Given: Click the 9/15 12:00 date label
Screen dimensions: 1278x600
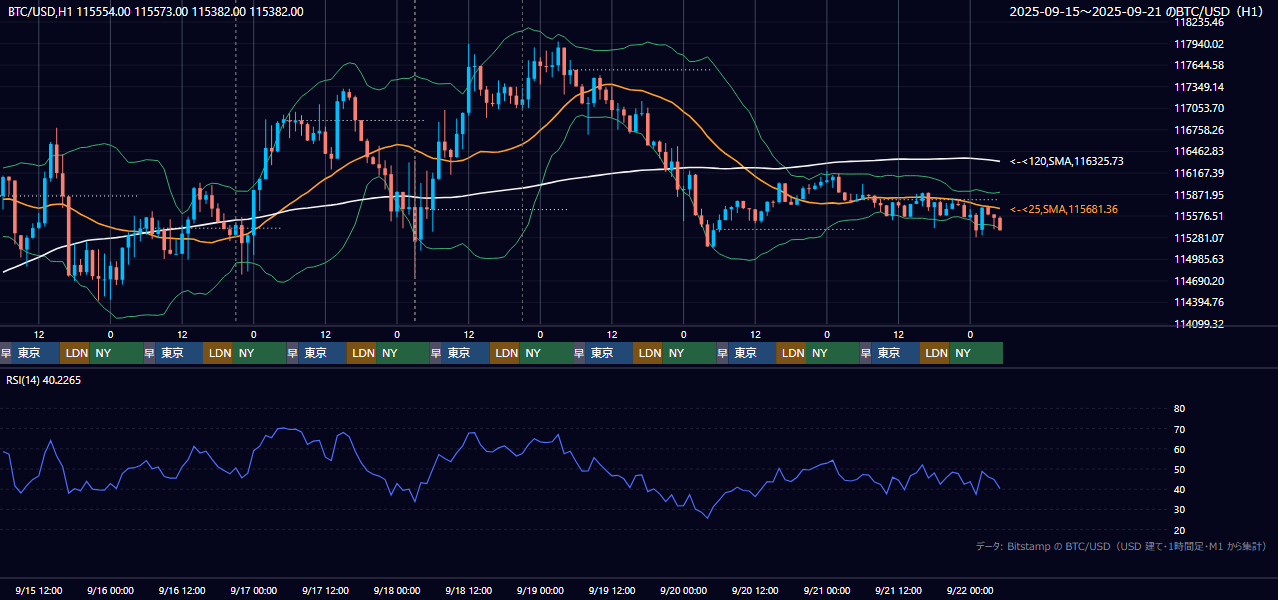Looking at the screenshot, I should click(39, 591).
